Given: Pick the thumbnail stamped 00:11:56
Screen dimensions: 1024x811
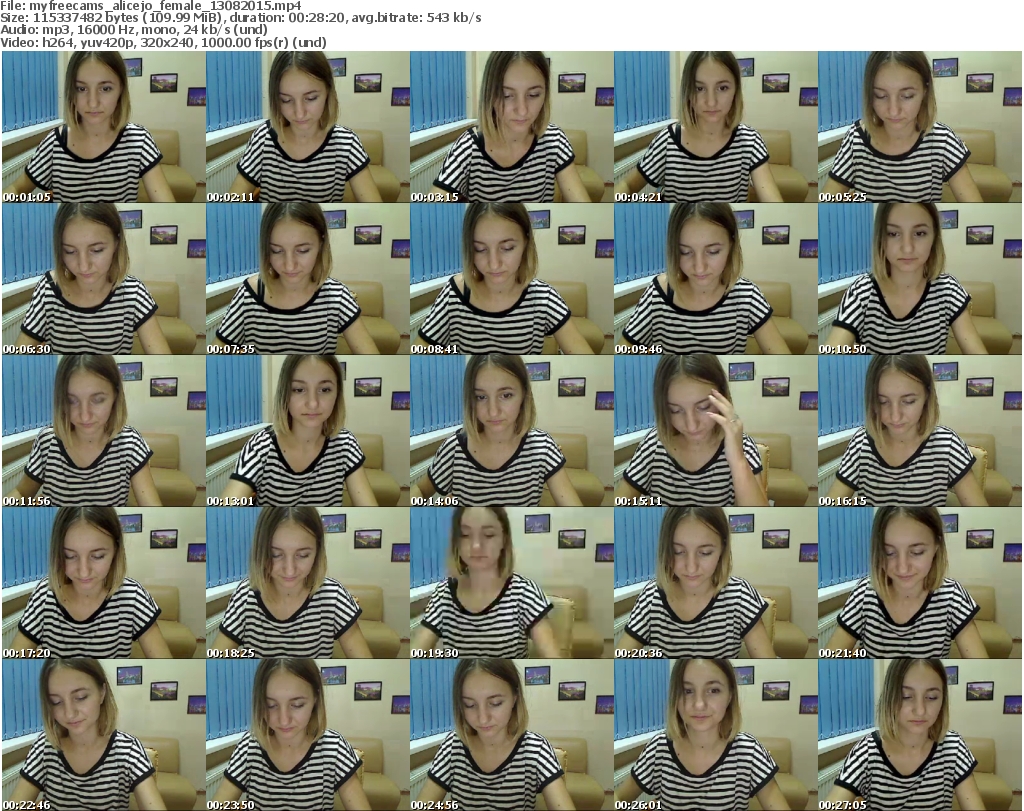Looking at the screenshot, I should [104, 431].
